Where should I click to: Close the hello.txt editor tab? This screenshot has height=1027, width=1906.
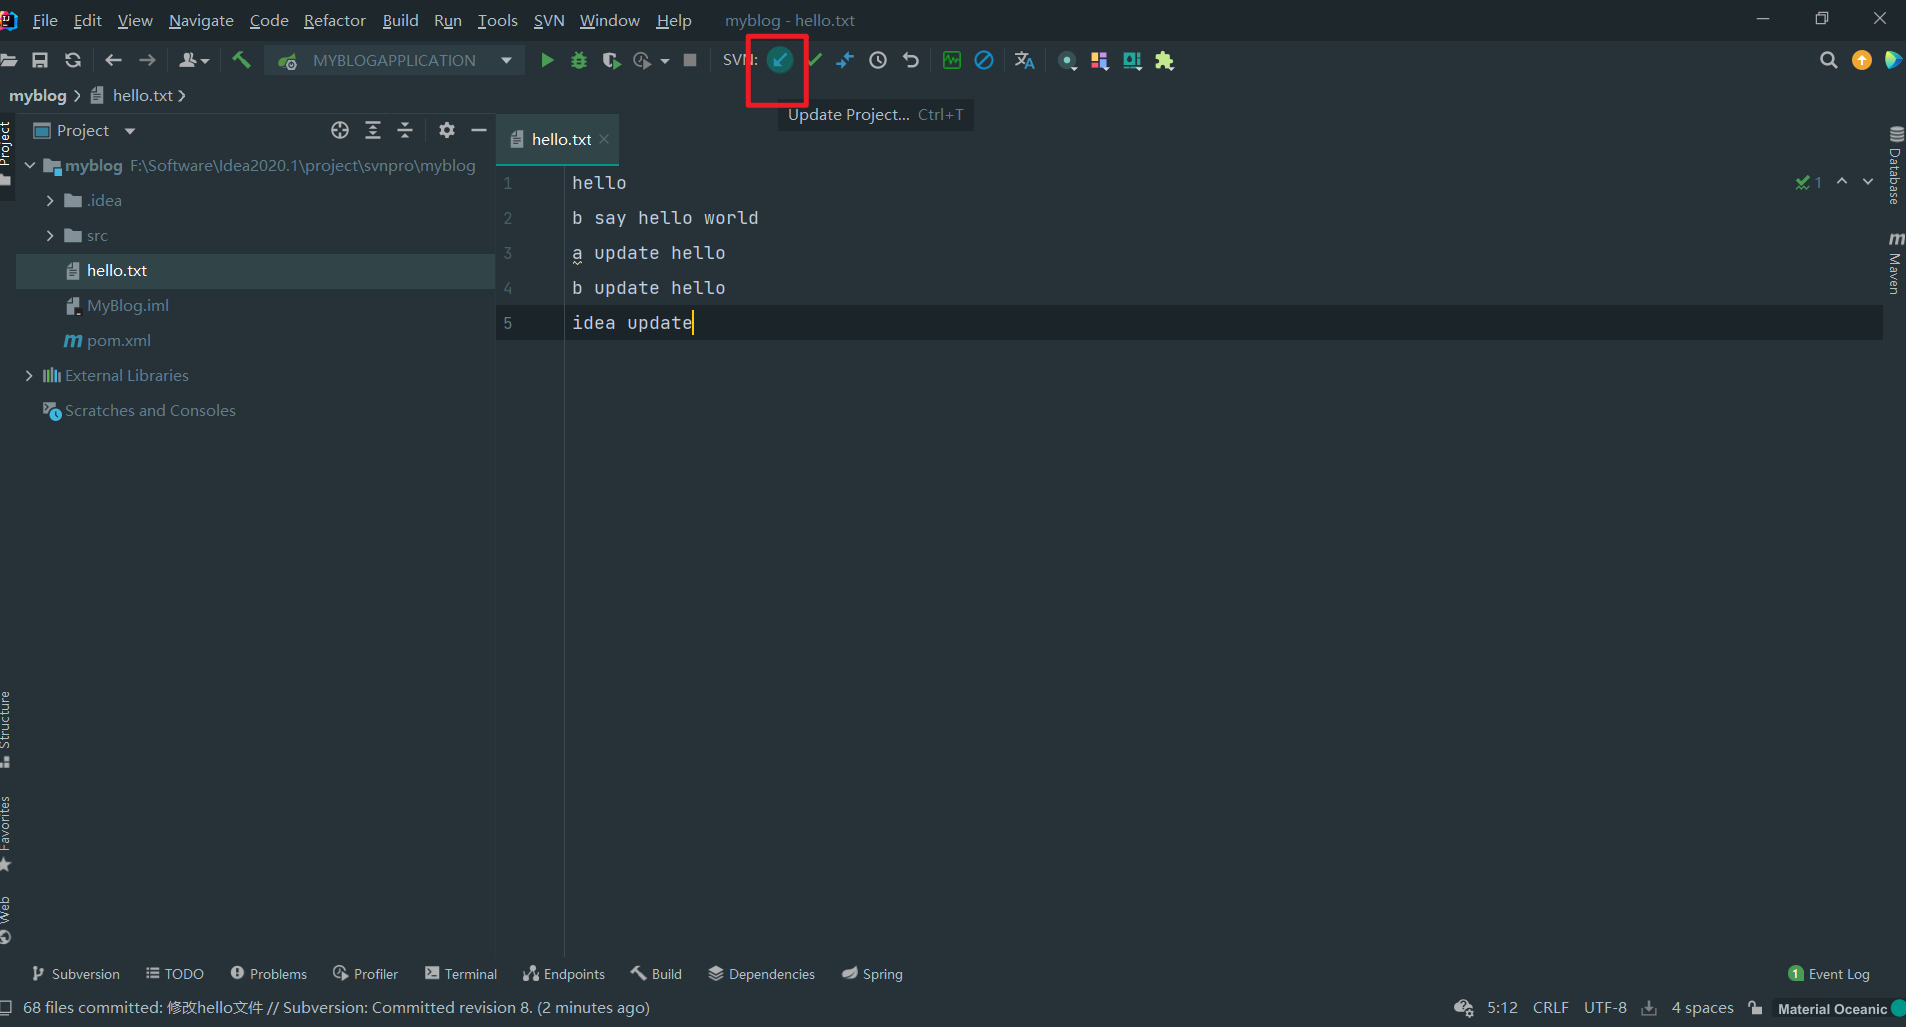pos(605,139)
